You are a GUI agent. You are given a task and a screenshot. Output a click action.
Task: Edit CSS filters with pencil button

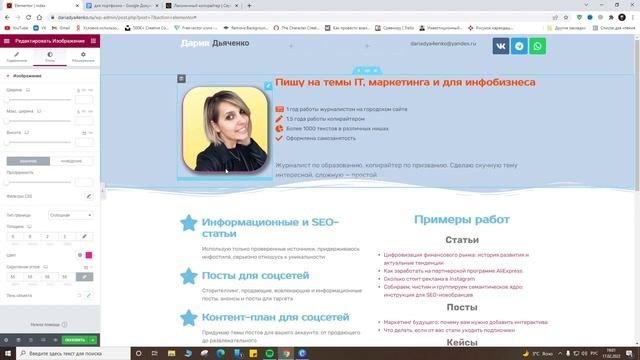(x=89, y=196)
